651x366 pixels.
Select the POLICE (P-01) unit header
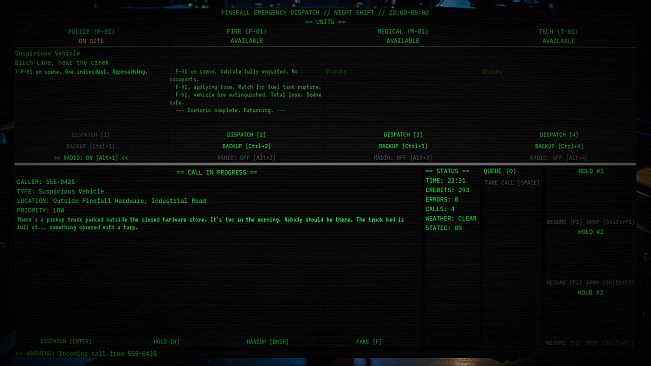click(91, 32)
